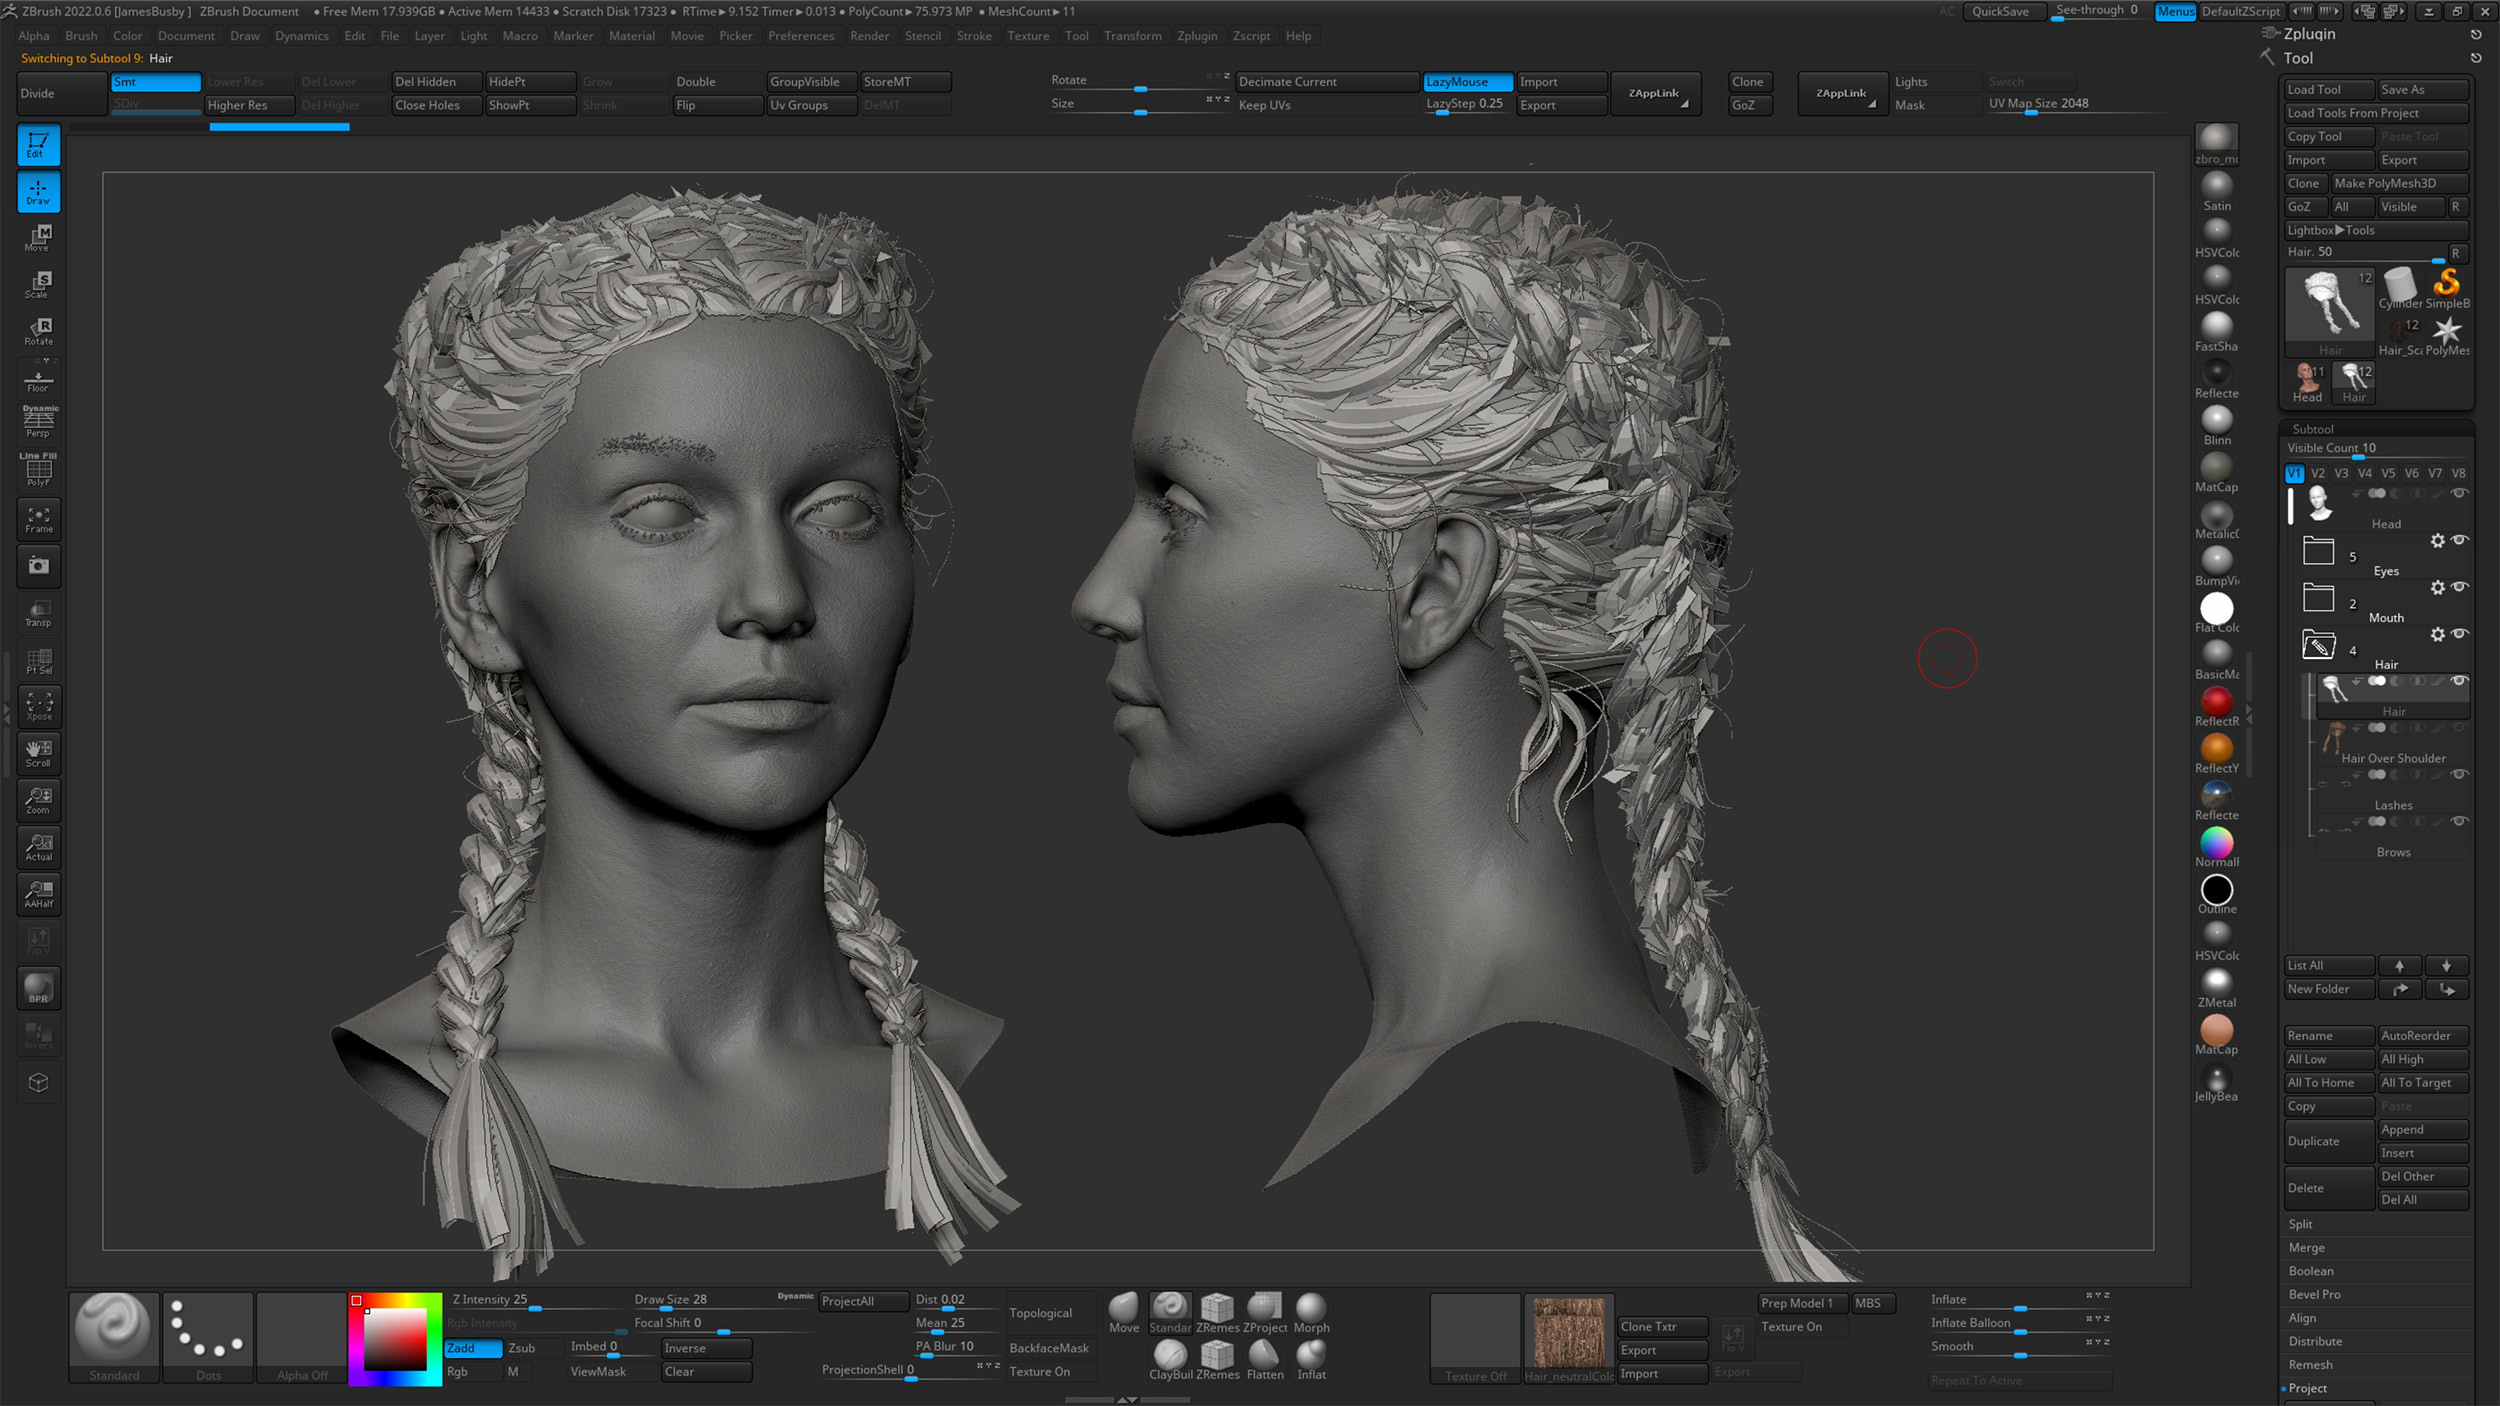Screen dimensions: 2500x1406
Task: Open the Zplugin menu
Action: coord(1197,35)
